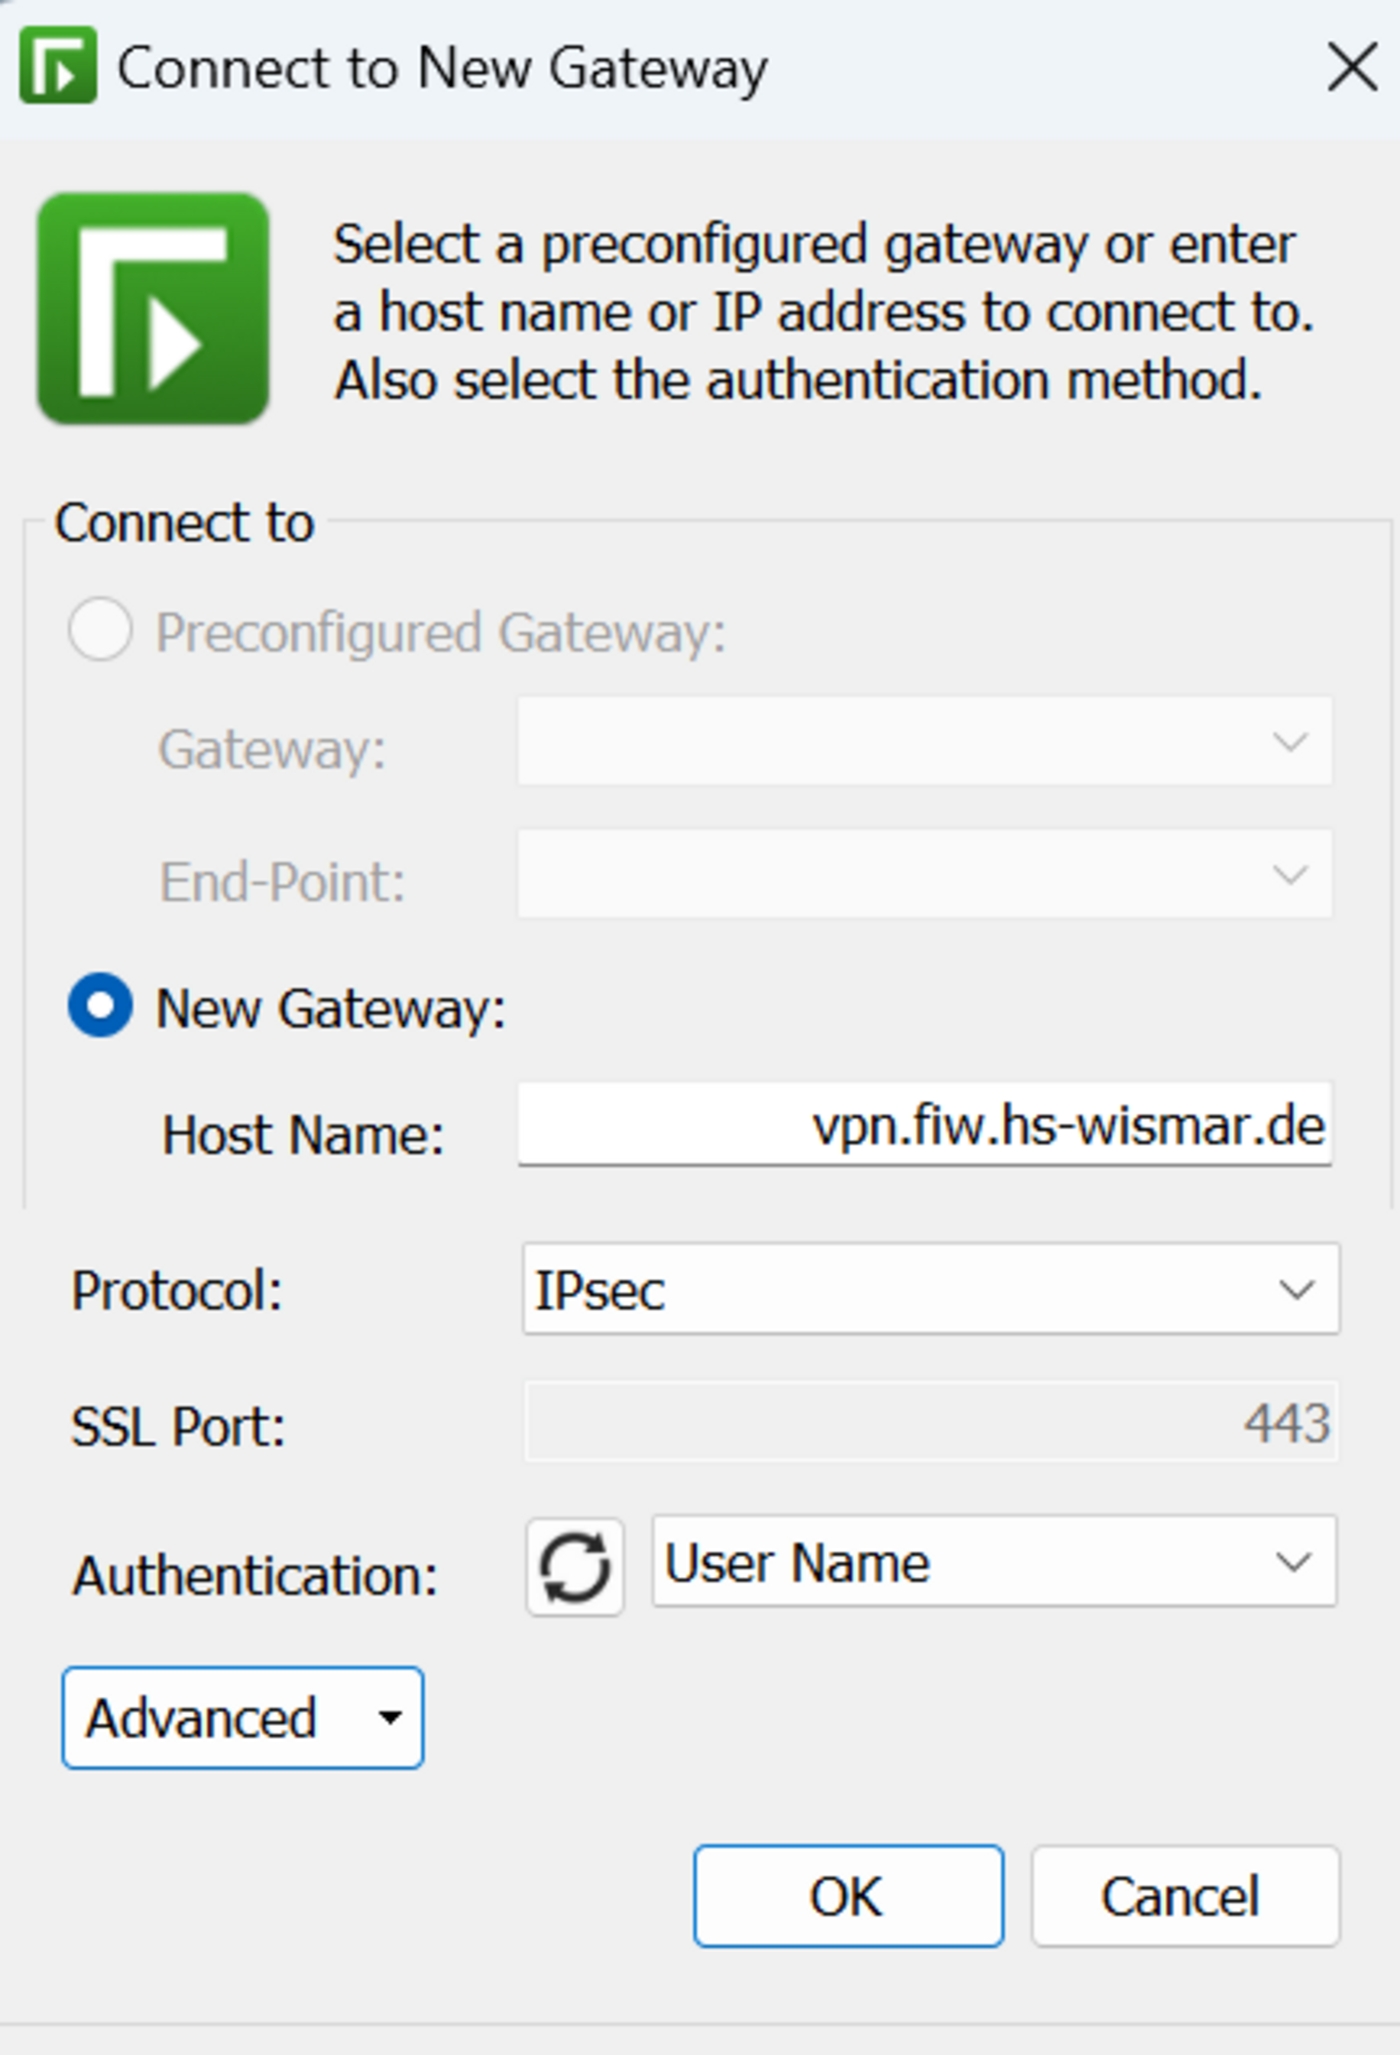The height and width of the screenshot is (2055, 1400).
Task: Focus the Host Name input field
Action: click(x=925, y=1124)
